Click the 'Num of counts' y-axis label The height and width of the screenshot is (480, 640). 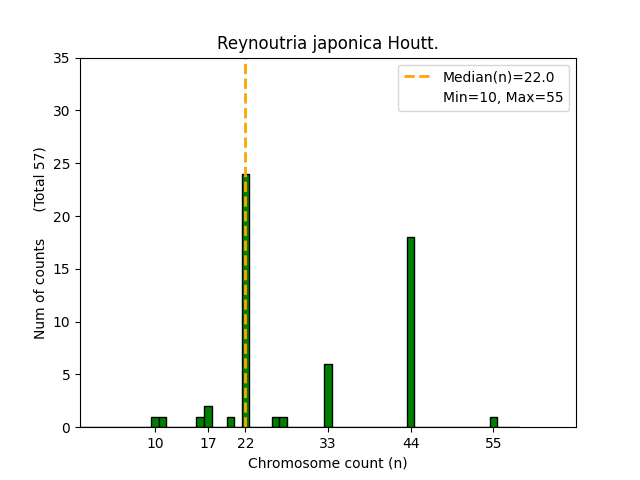coord(40,289)
